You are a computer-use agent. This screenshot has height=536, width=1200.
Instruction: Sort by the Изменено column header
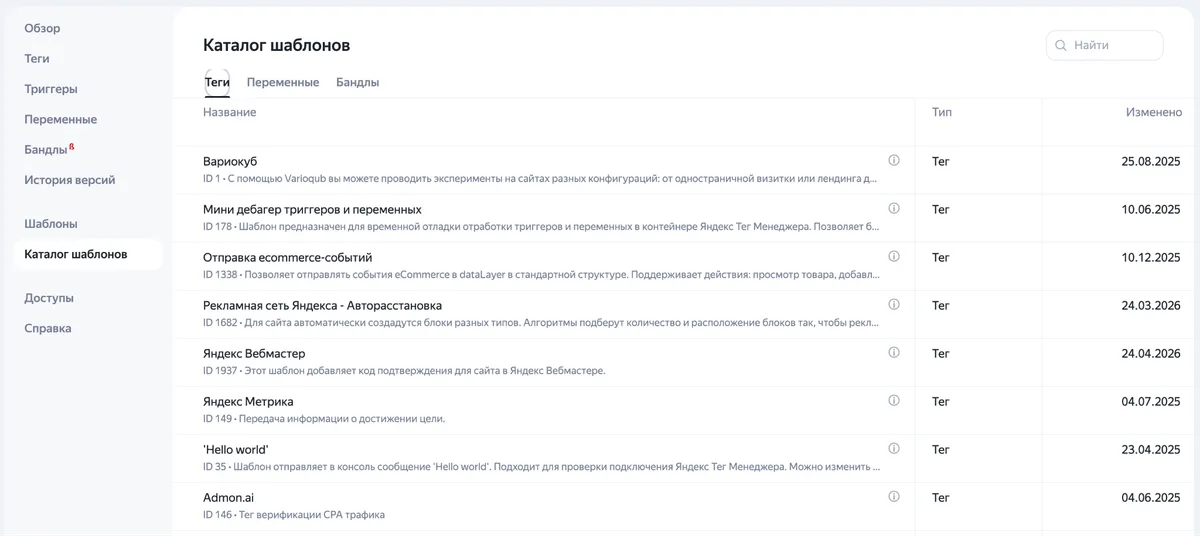coord(1154,112)
